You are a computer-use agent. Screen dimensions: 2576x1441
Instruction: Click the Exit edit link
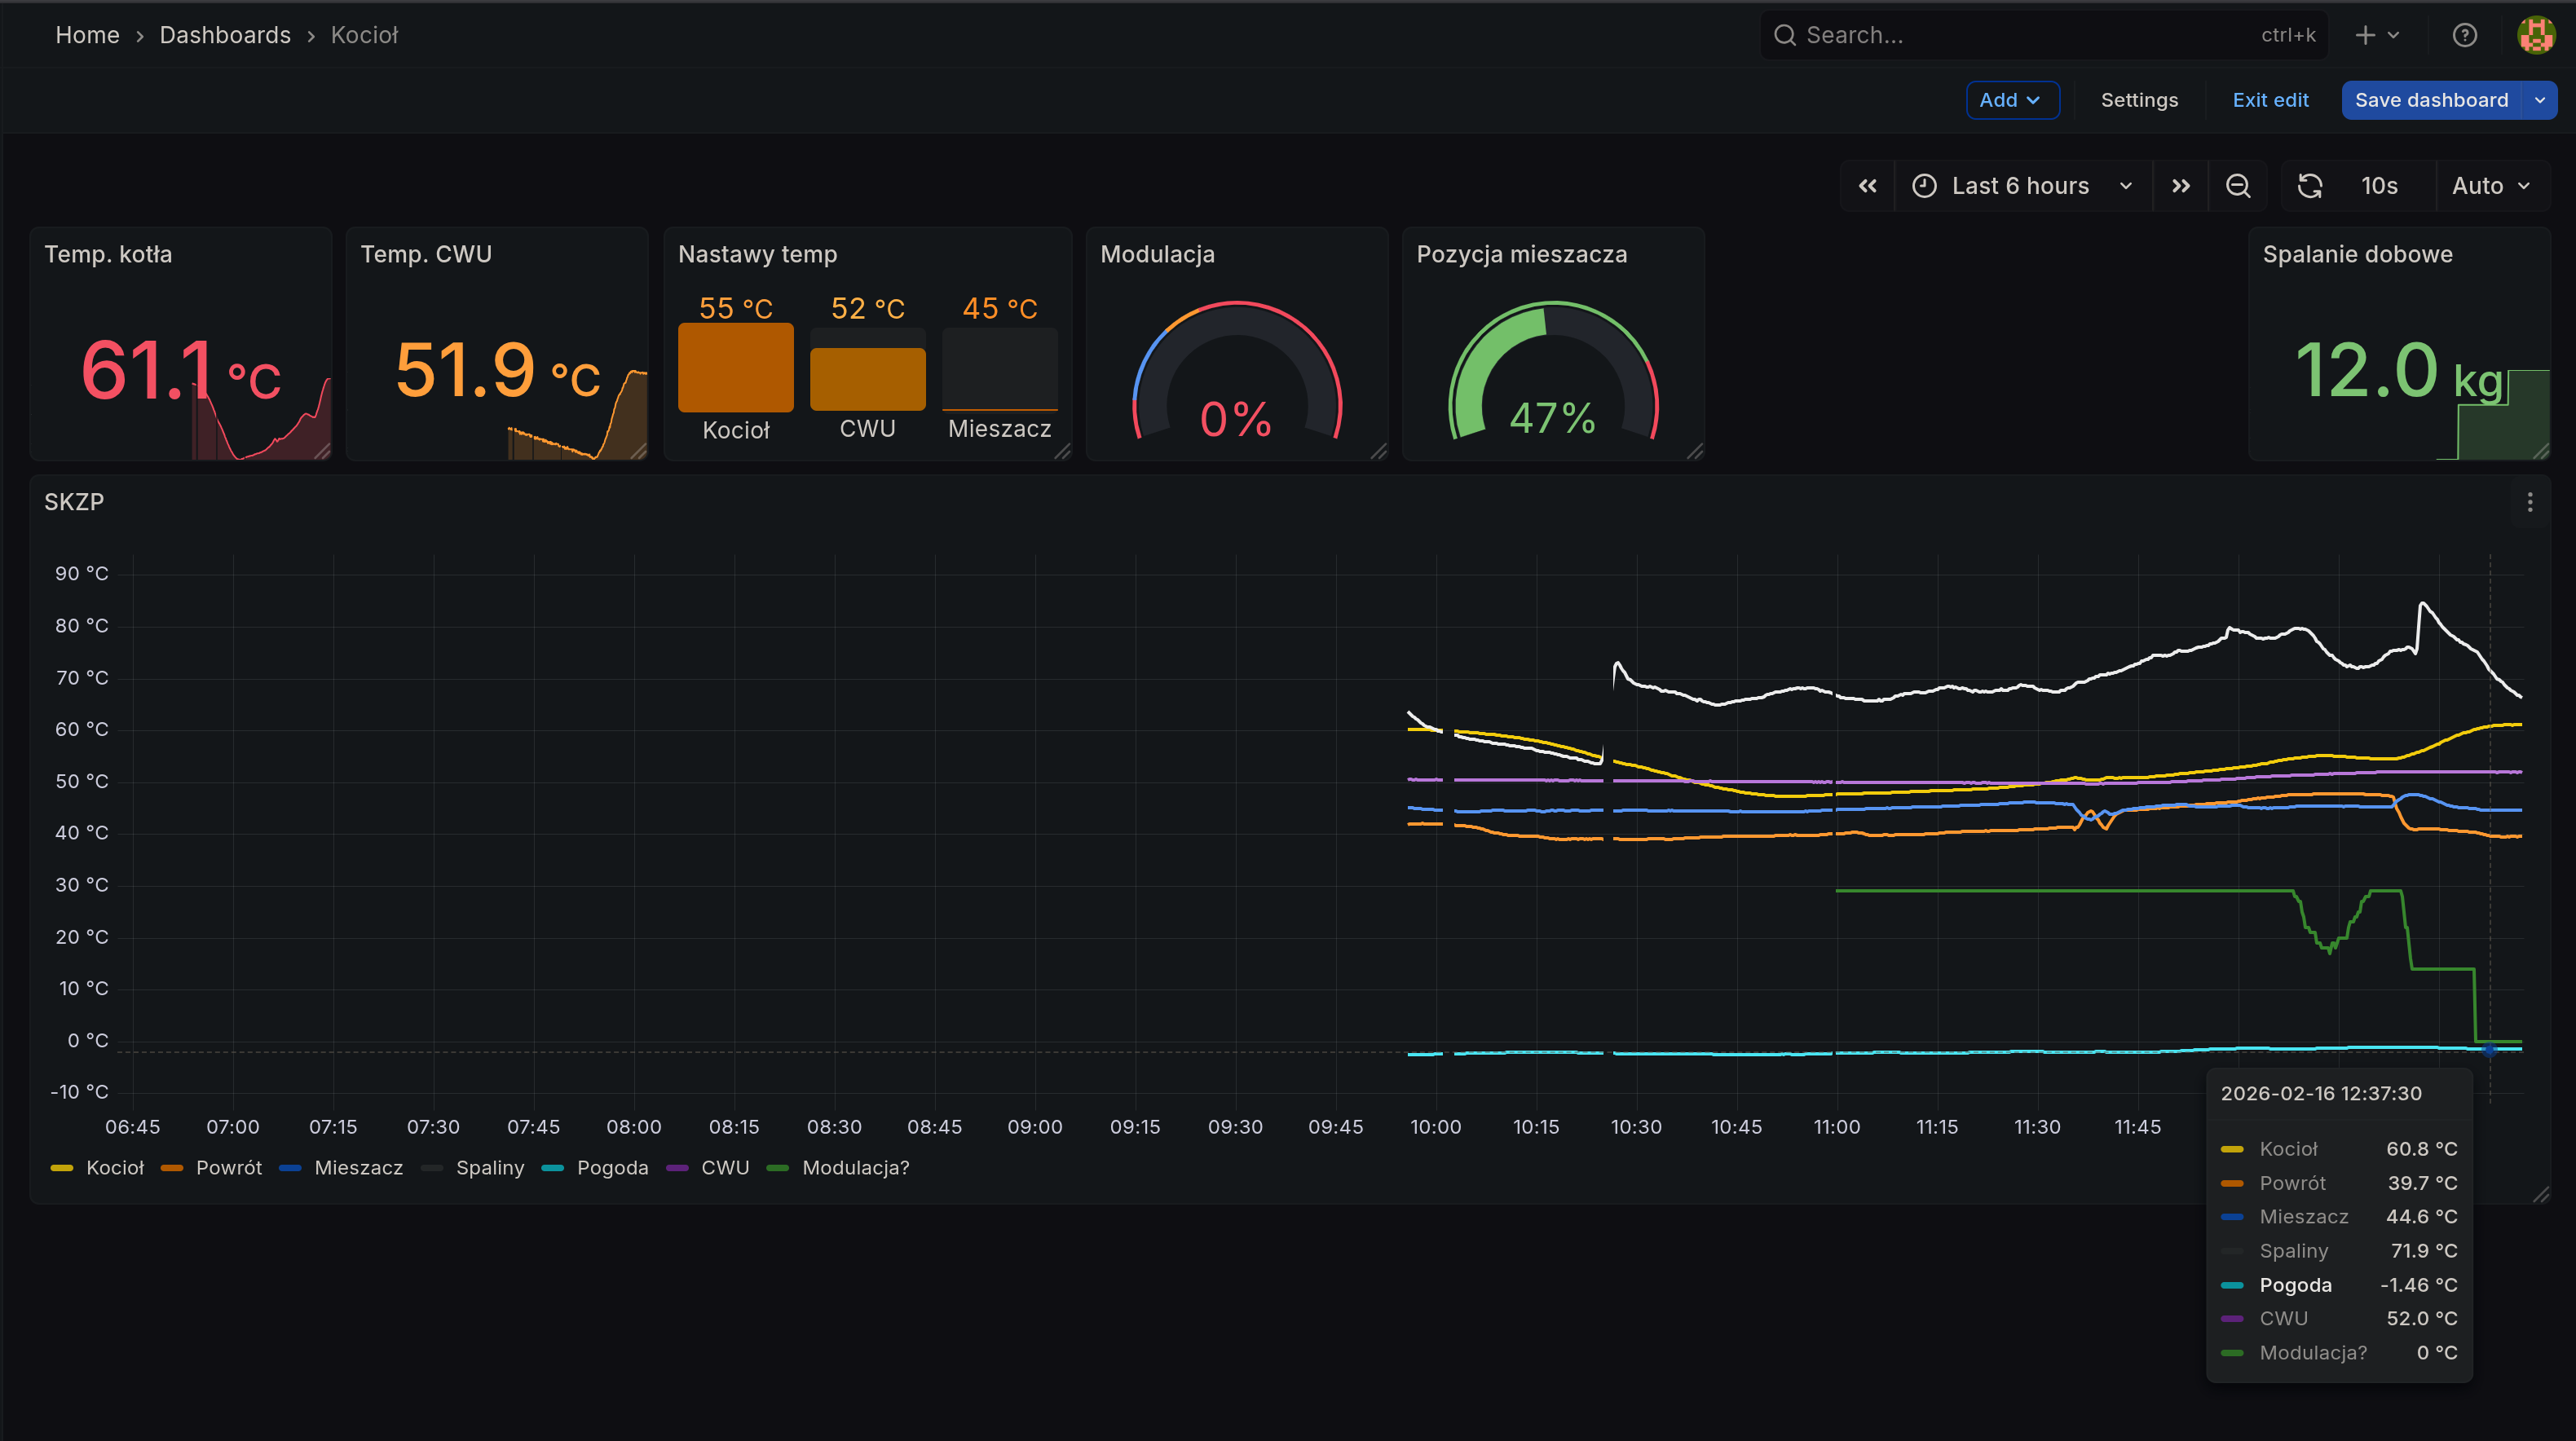tap(2270, 100)
